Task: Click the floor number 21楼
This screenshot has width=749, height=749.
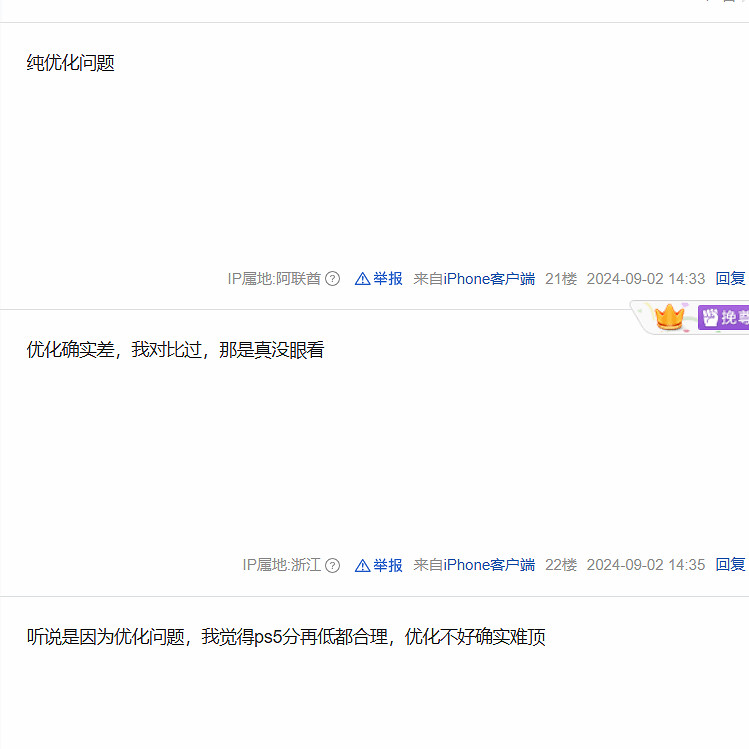Action: [561, 278]
